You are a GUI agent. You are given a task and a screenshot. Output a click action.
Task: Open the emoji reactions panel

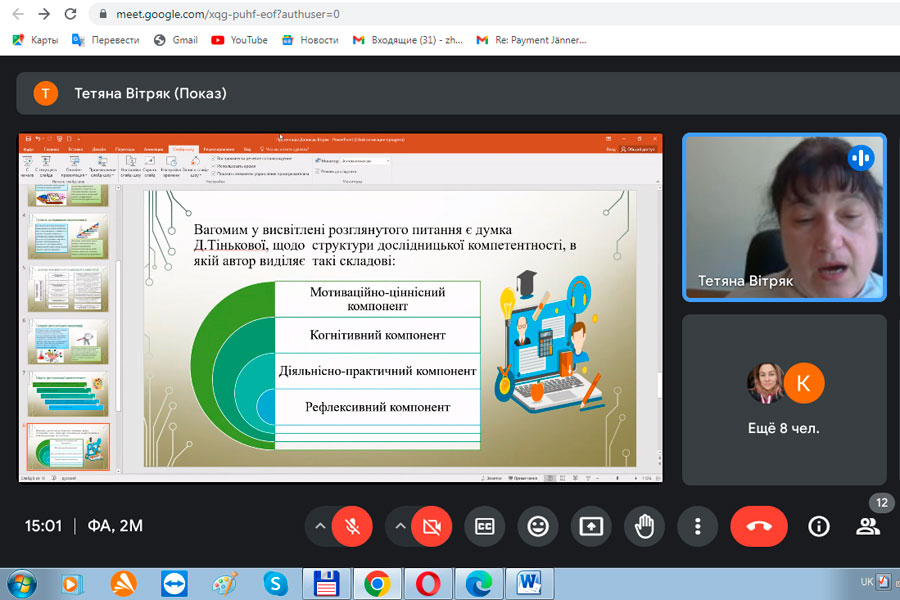[x=538, y=526]
